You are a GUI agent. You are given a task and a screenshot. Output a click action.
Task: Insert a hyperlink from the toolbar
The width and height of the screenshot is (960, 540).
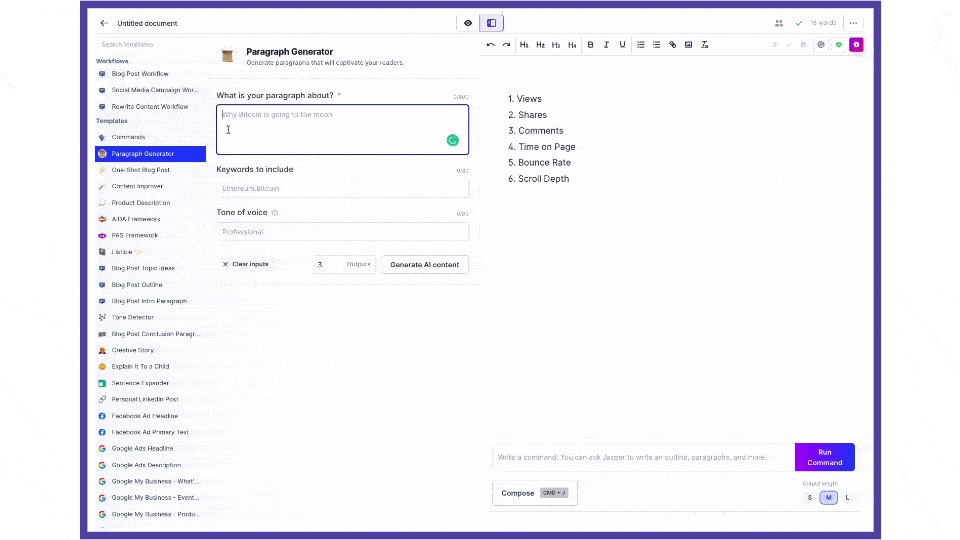(x=672, y=45)
